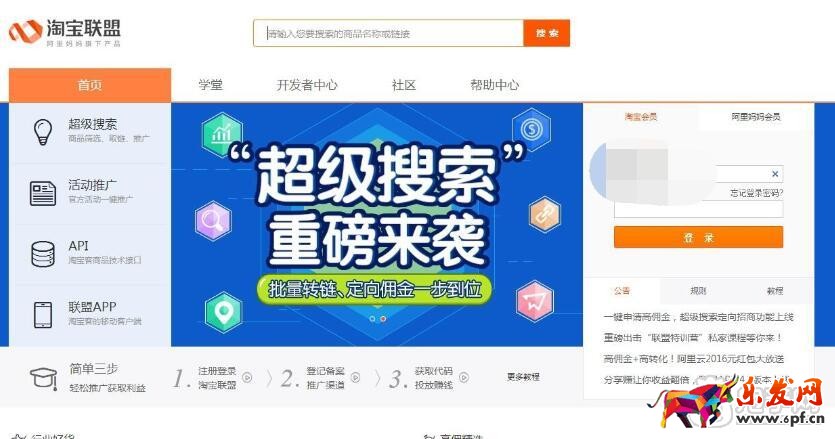This screenshot has height=439, width=835.
Task: Open the 忘记登录密码 link
Action: (x=756, y=193)
